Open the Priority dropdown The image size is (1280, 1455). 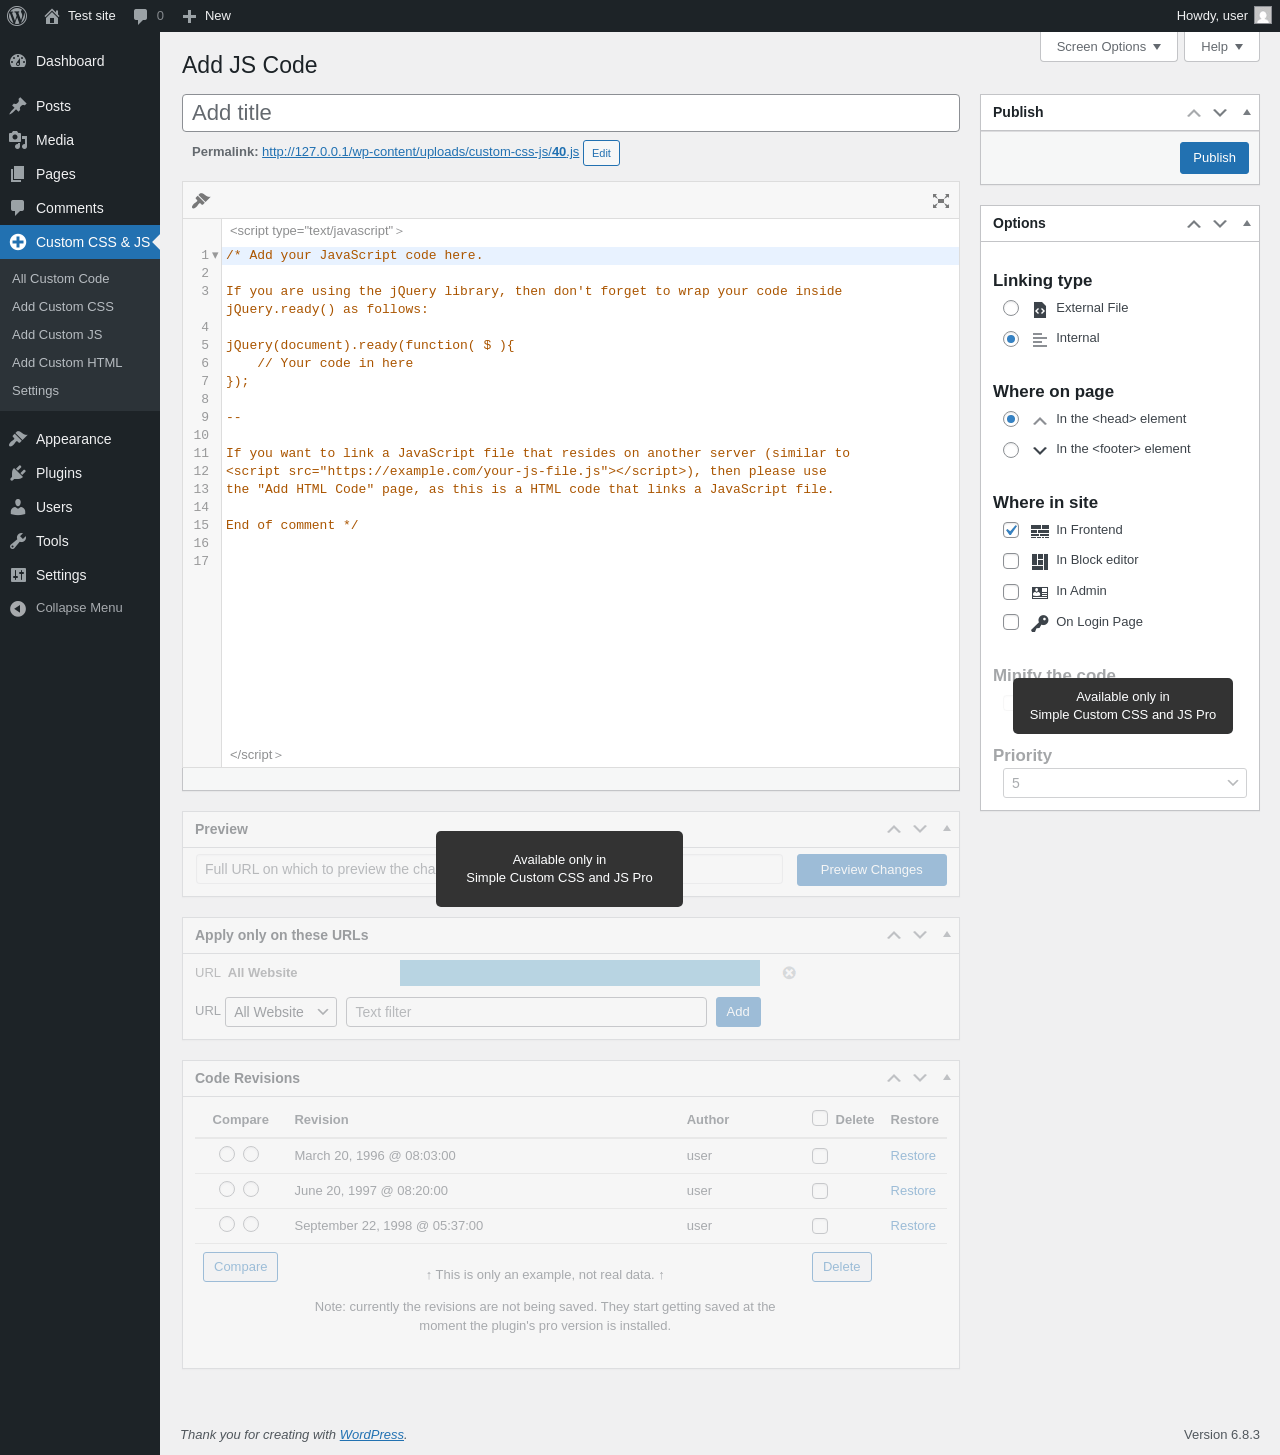click(x=1125, y=783)
